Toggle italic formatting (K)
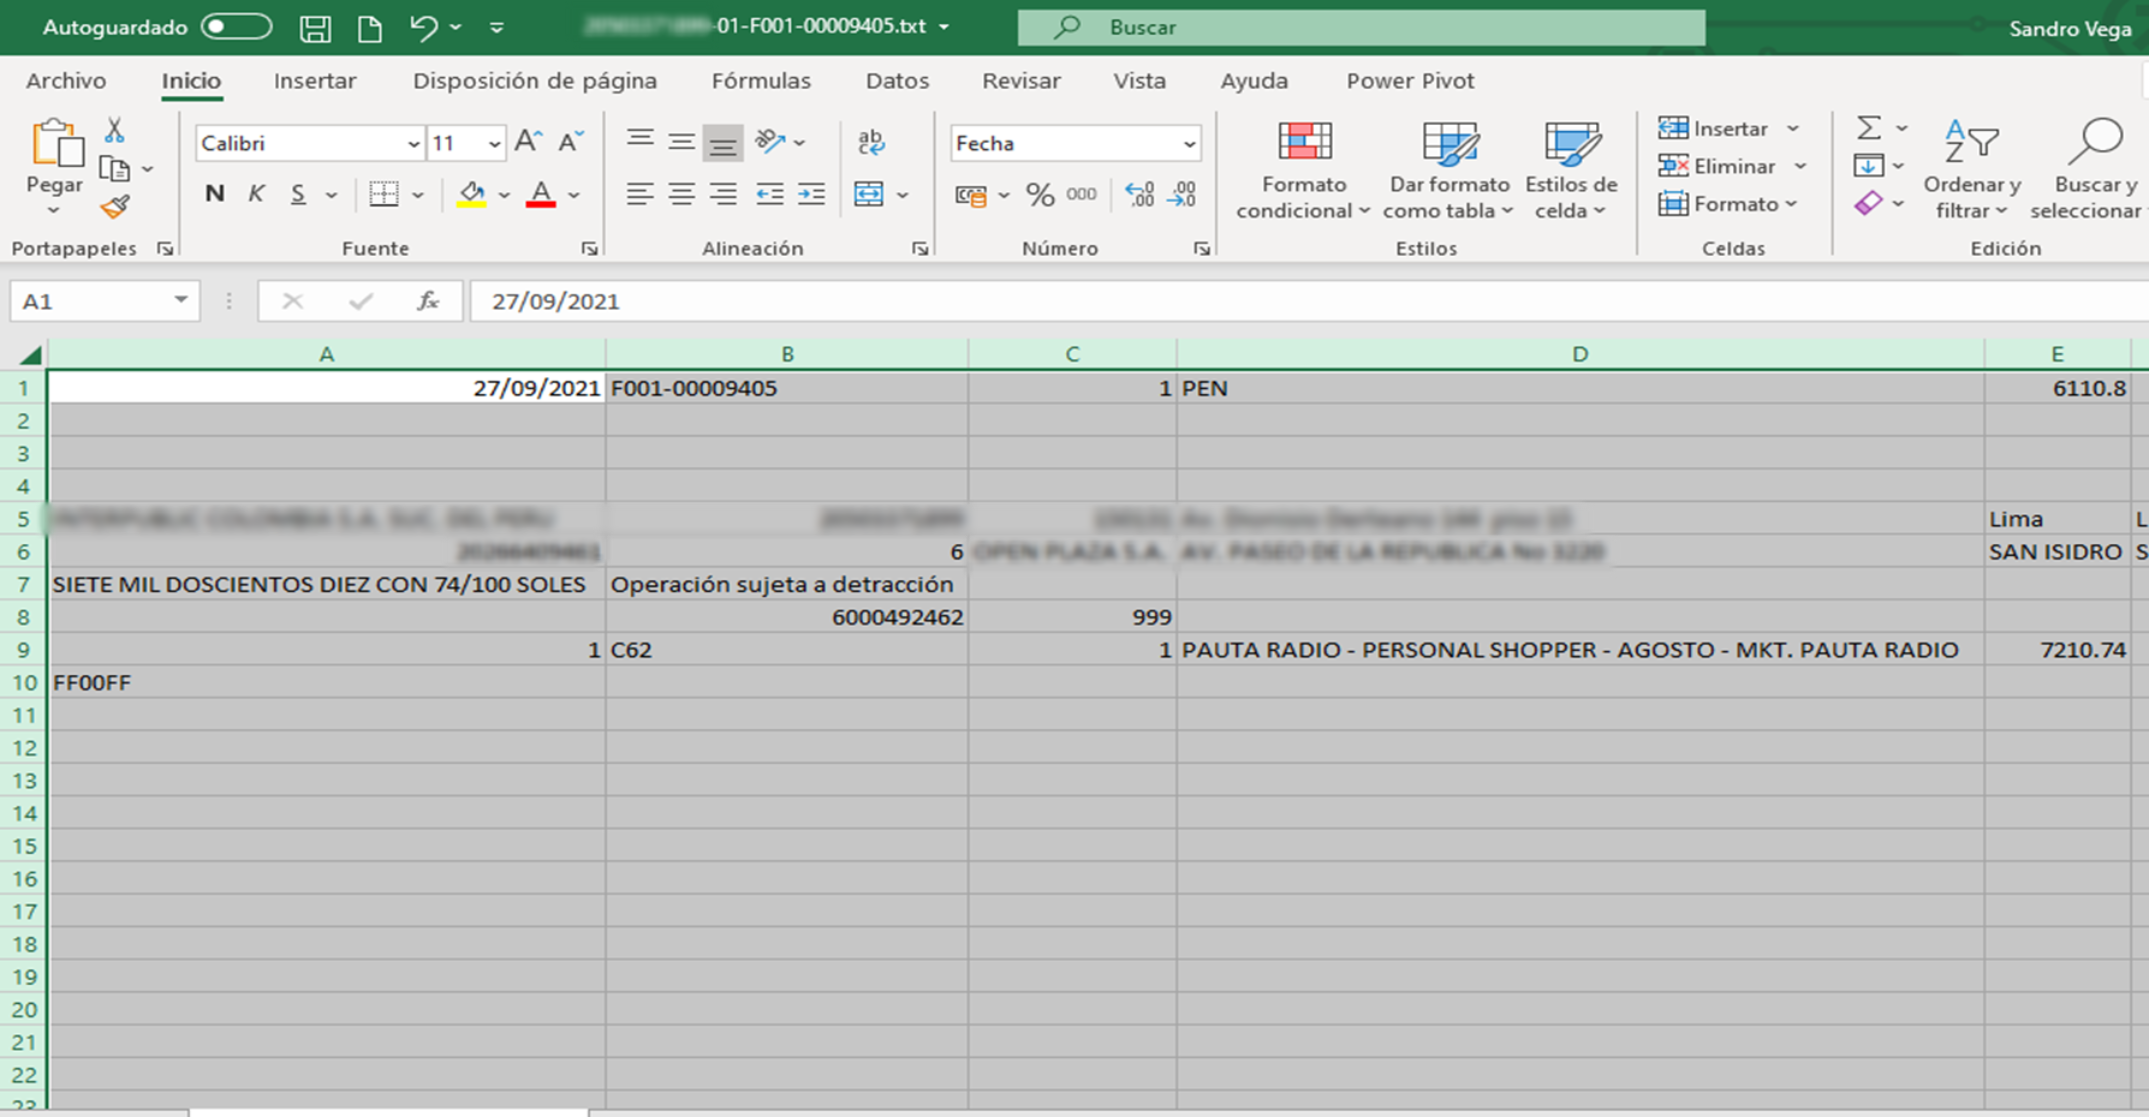2149x1117 pixels. coord(256,194)
